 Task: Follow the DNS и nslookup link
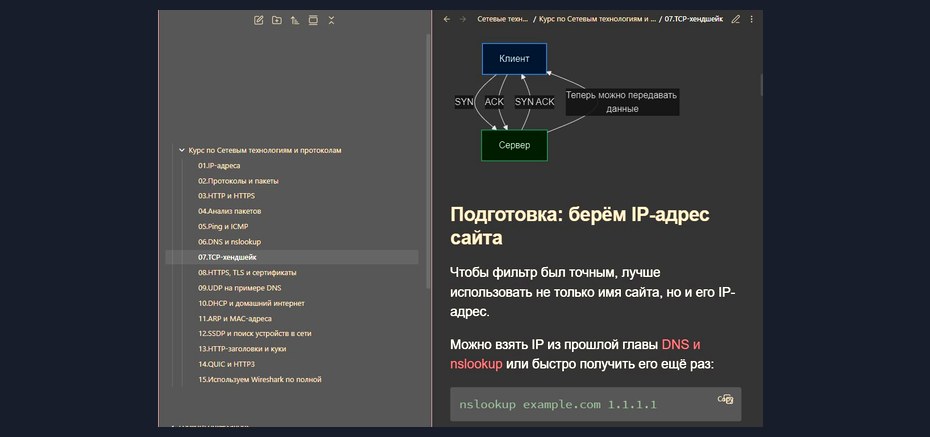tap(681, 345)
